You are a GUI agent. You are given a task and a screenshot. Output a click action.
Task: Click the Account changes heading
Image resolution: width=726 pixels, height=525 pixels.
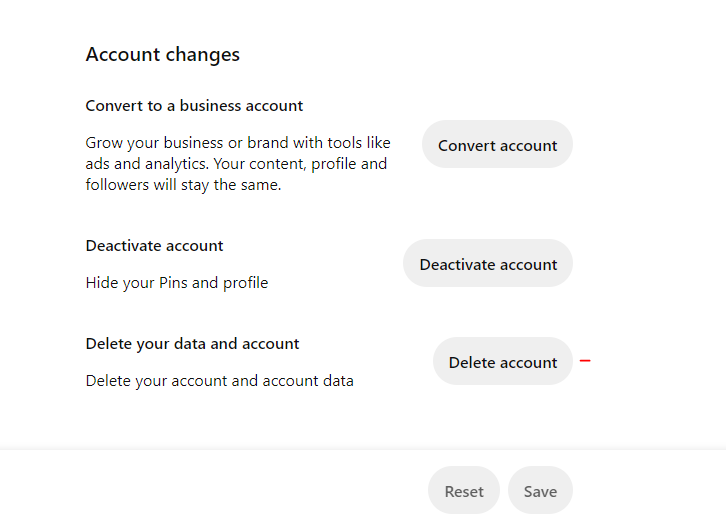pyautogui.click(x=162, y=55)
